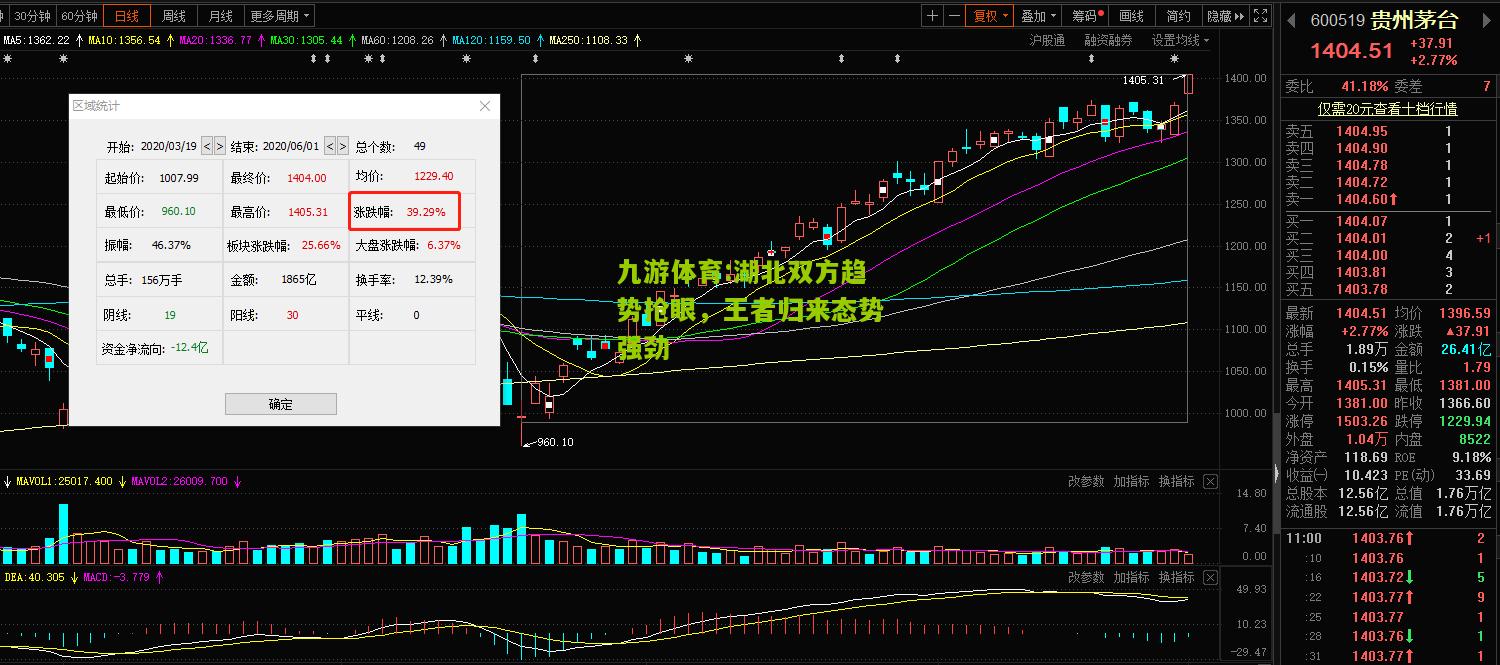Click the MA5 arrow indicator

tap(78, 40)
